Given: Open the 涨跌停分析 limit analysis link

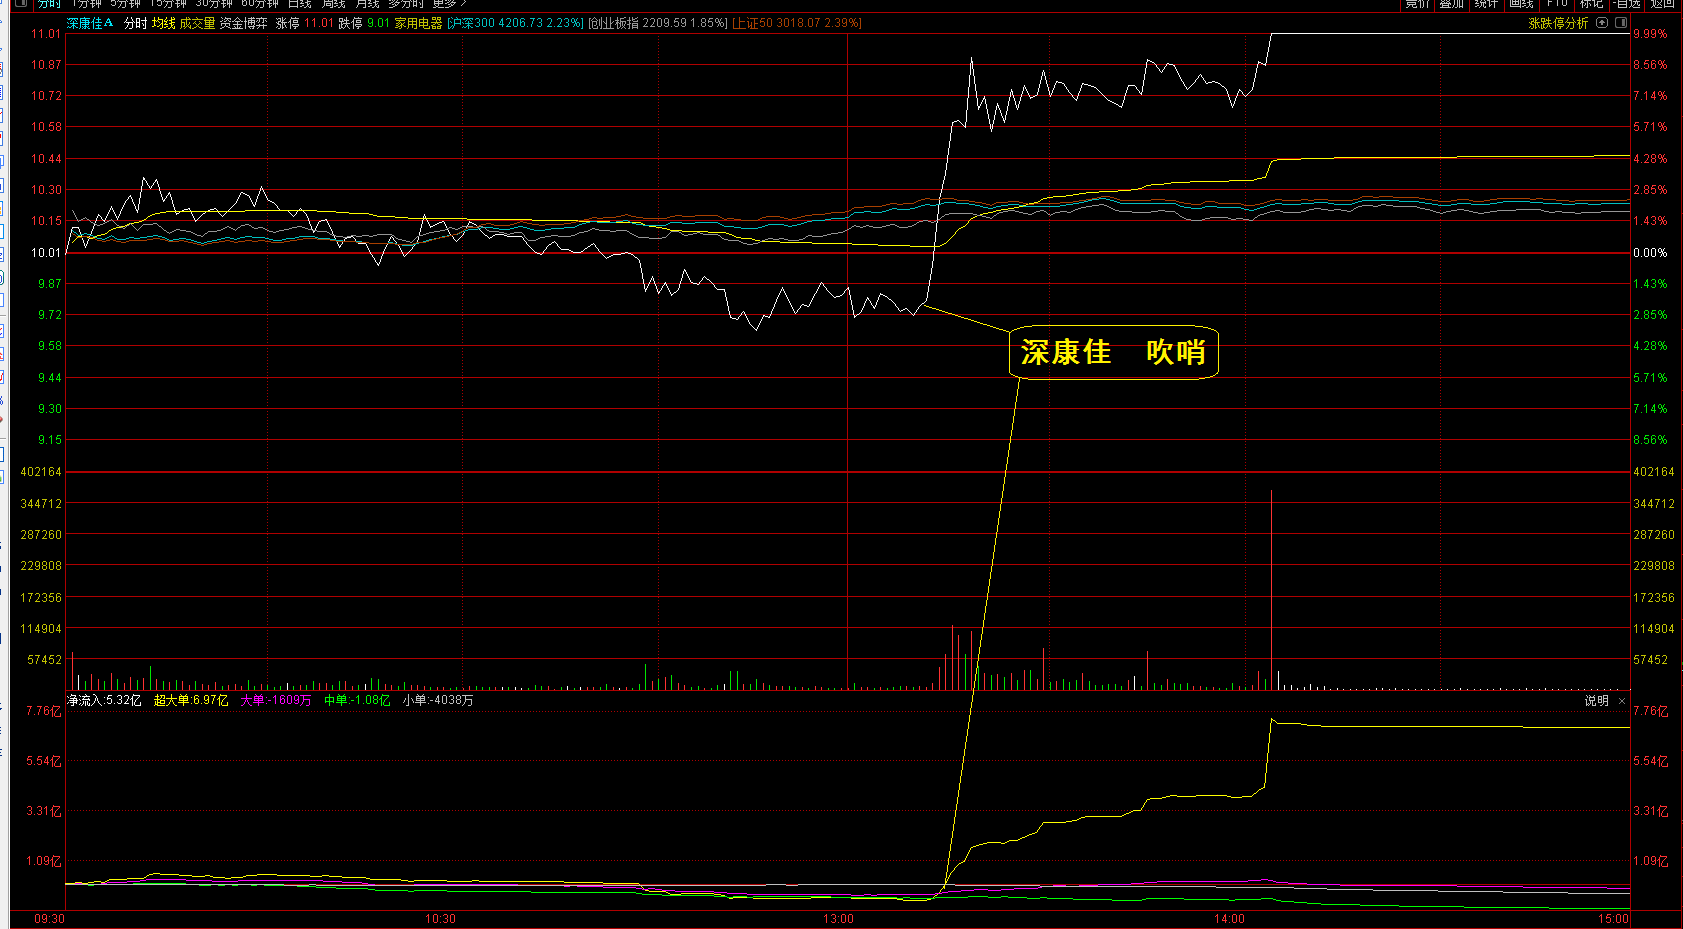Looking at the screenshot, I should click(x=1558, y=23).
